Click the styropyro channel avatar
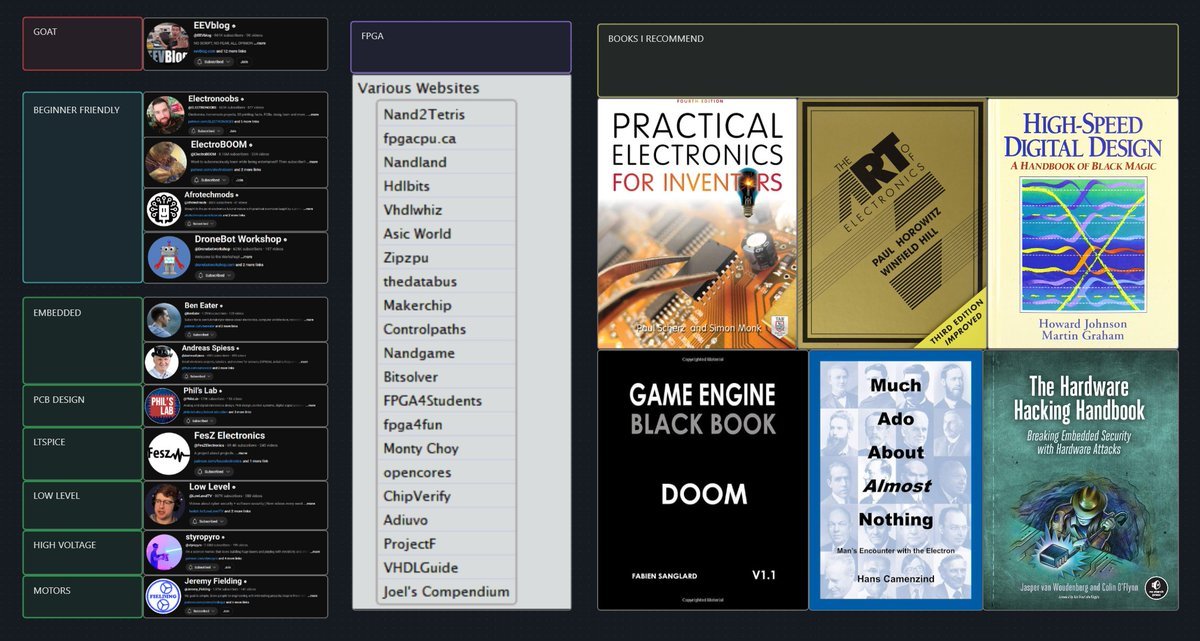Screen dimensions: 1200x641 [163, 553]
